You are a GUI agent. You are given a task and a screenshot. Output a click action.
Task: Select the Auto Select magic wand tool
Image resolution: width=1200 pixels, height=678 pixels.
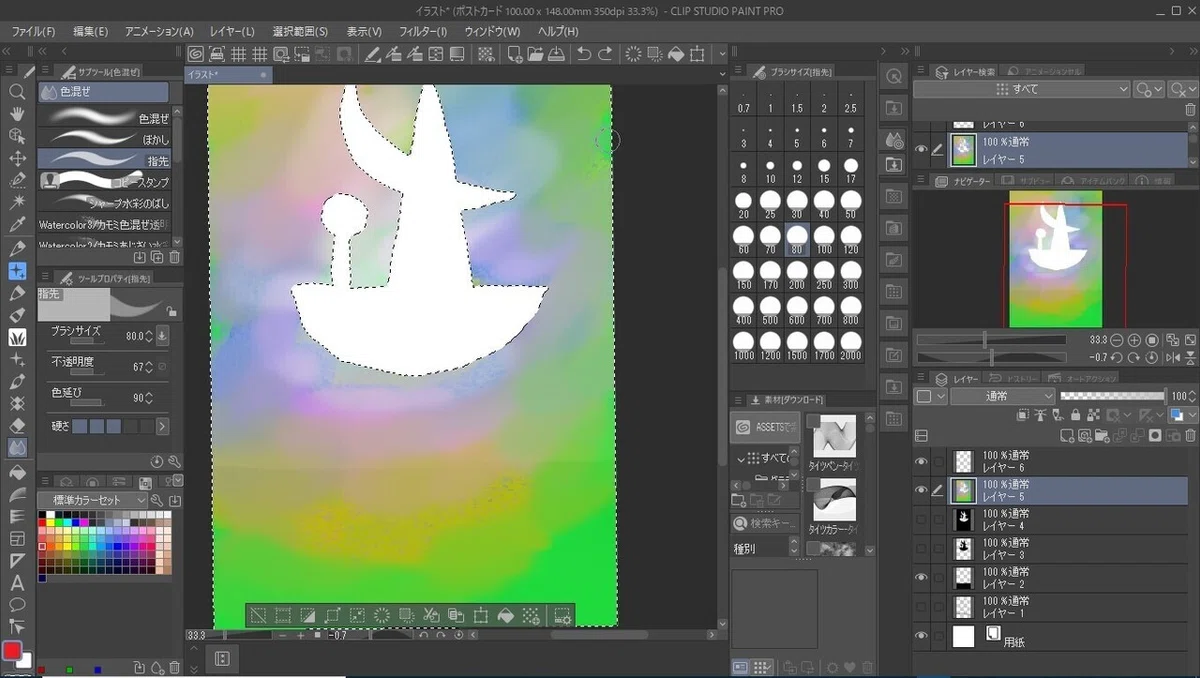click(17, 203)
